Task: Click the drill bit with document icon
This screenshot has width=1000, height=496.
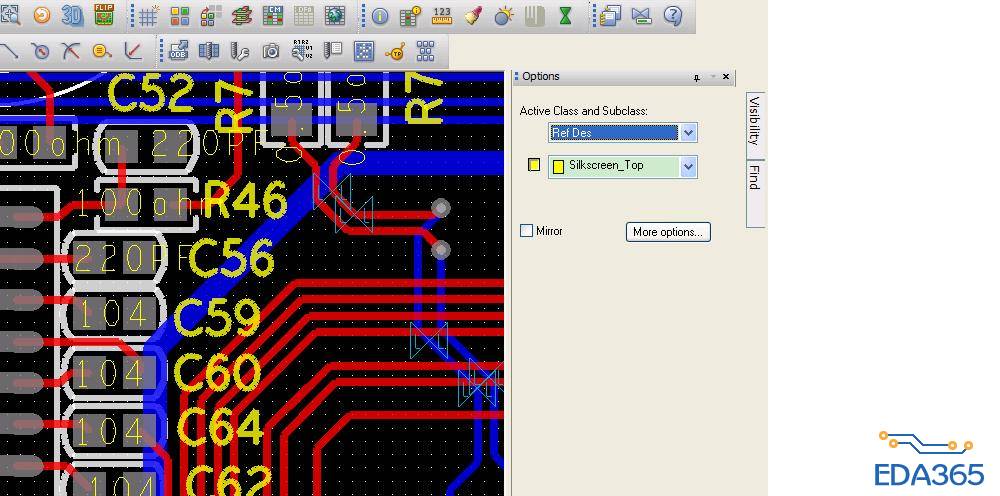Action: [x=333, y=51]
